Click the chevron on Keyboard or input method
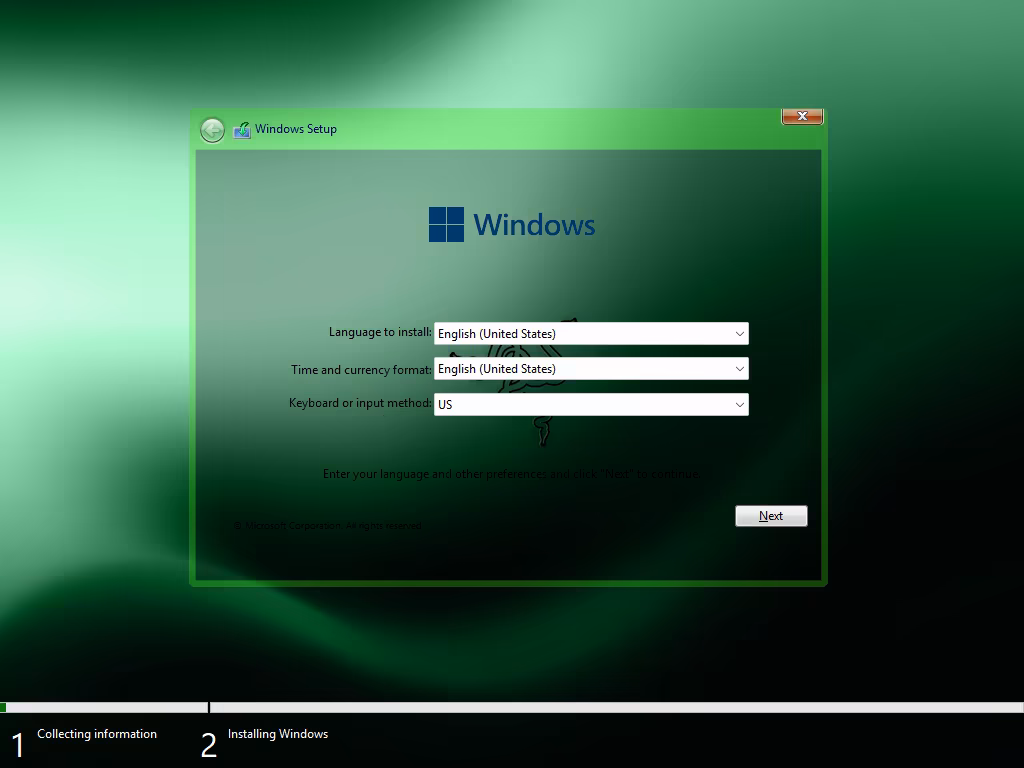1024x768 pixels. click(x=739, y=405)
